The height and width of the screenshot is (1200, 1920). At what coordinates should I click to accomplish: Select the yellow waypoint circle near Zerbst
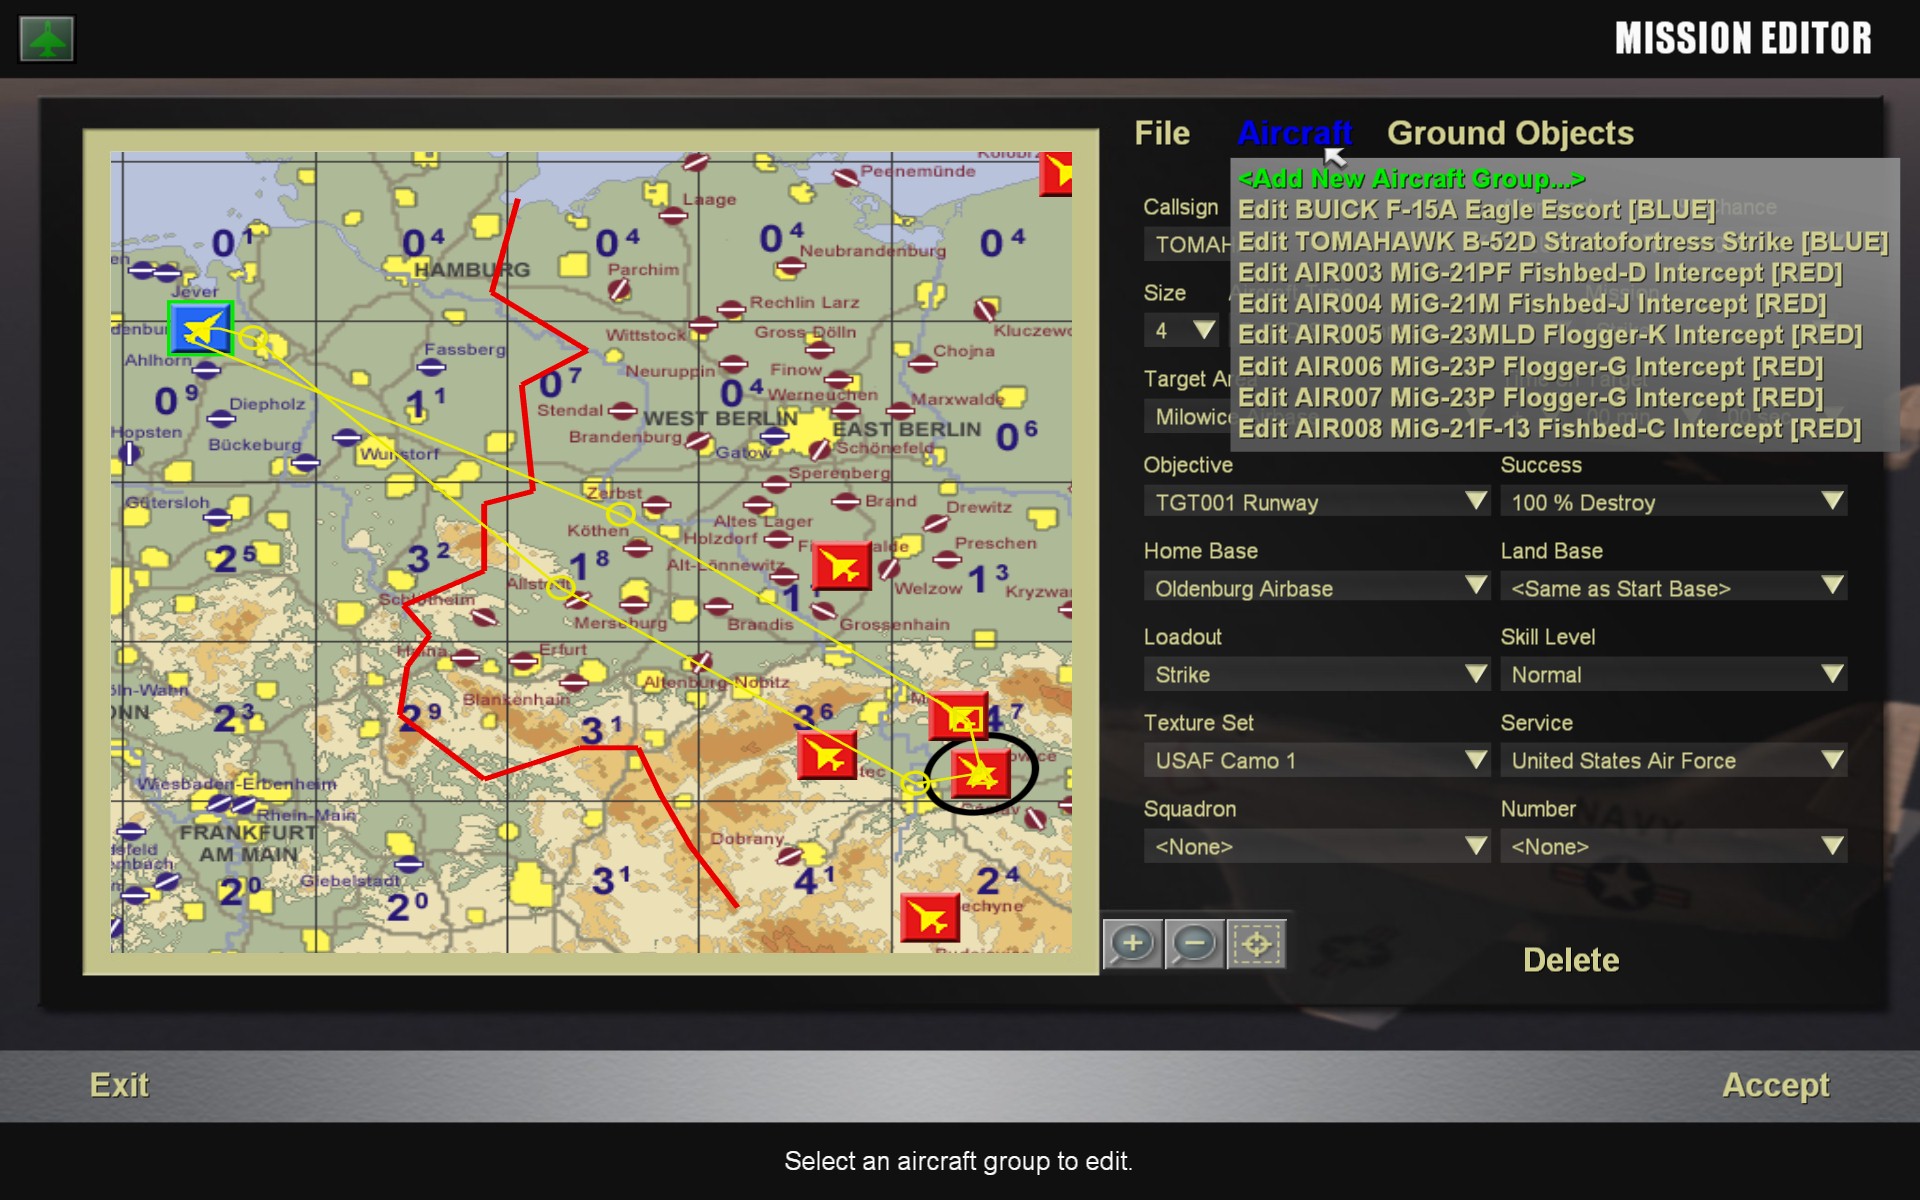pos(620,514)
